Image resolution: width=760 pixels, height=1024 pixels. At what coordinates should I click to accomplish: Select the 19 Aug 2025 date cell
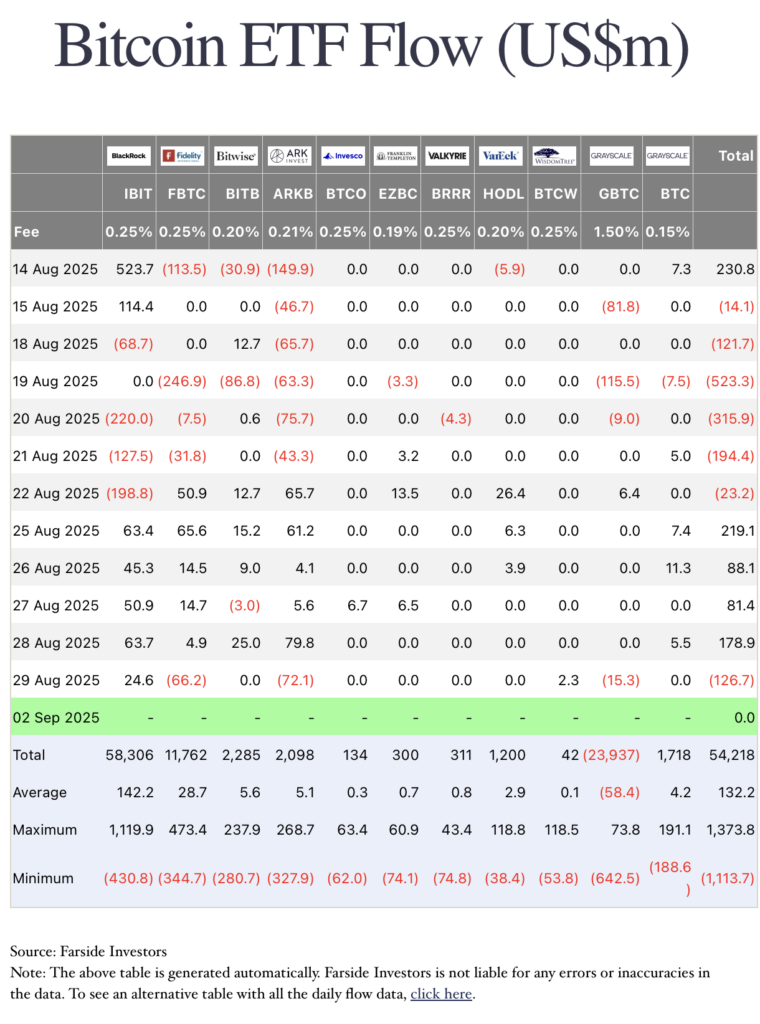click(x=55, y=381)
